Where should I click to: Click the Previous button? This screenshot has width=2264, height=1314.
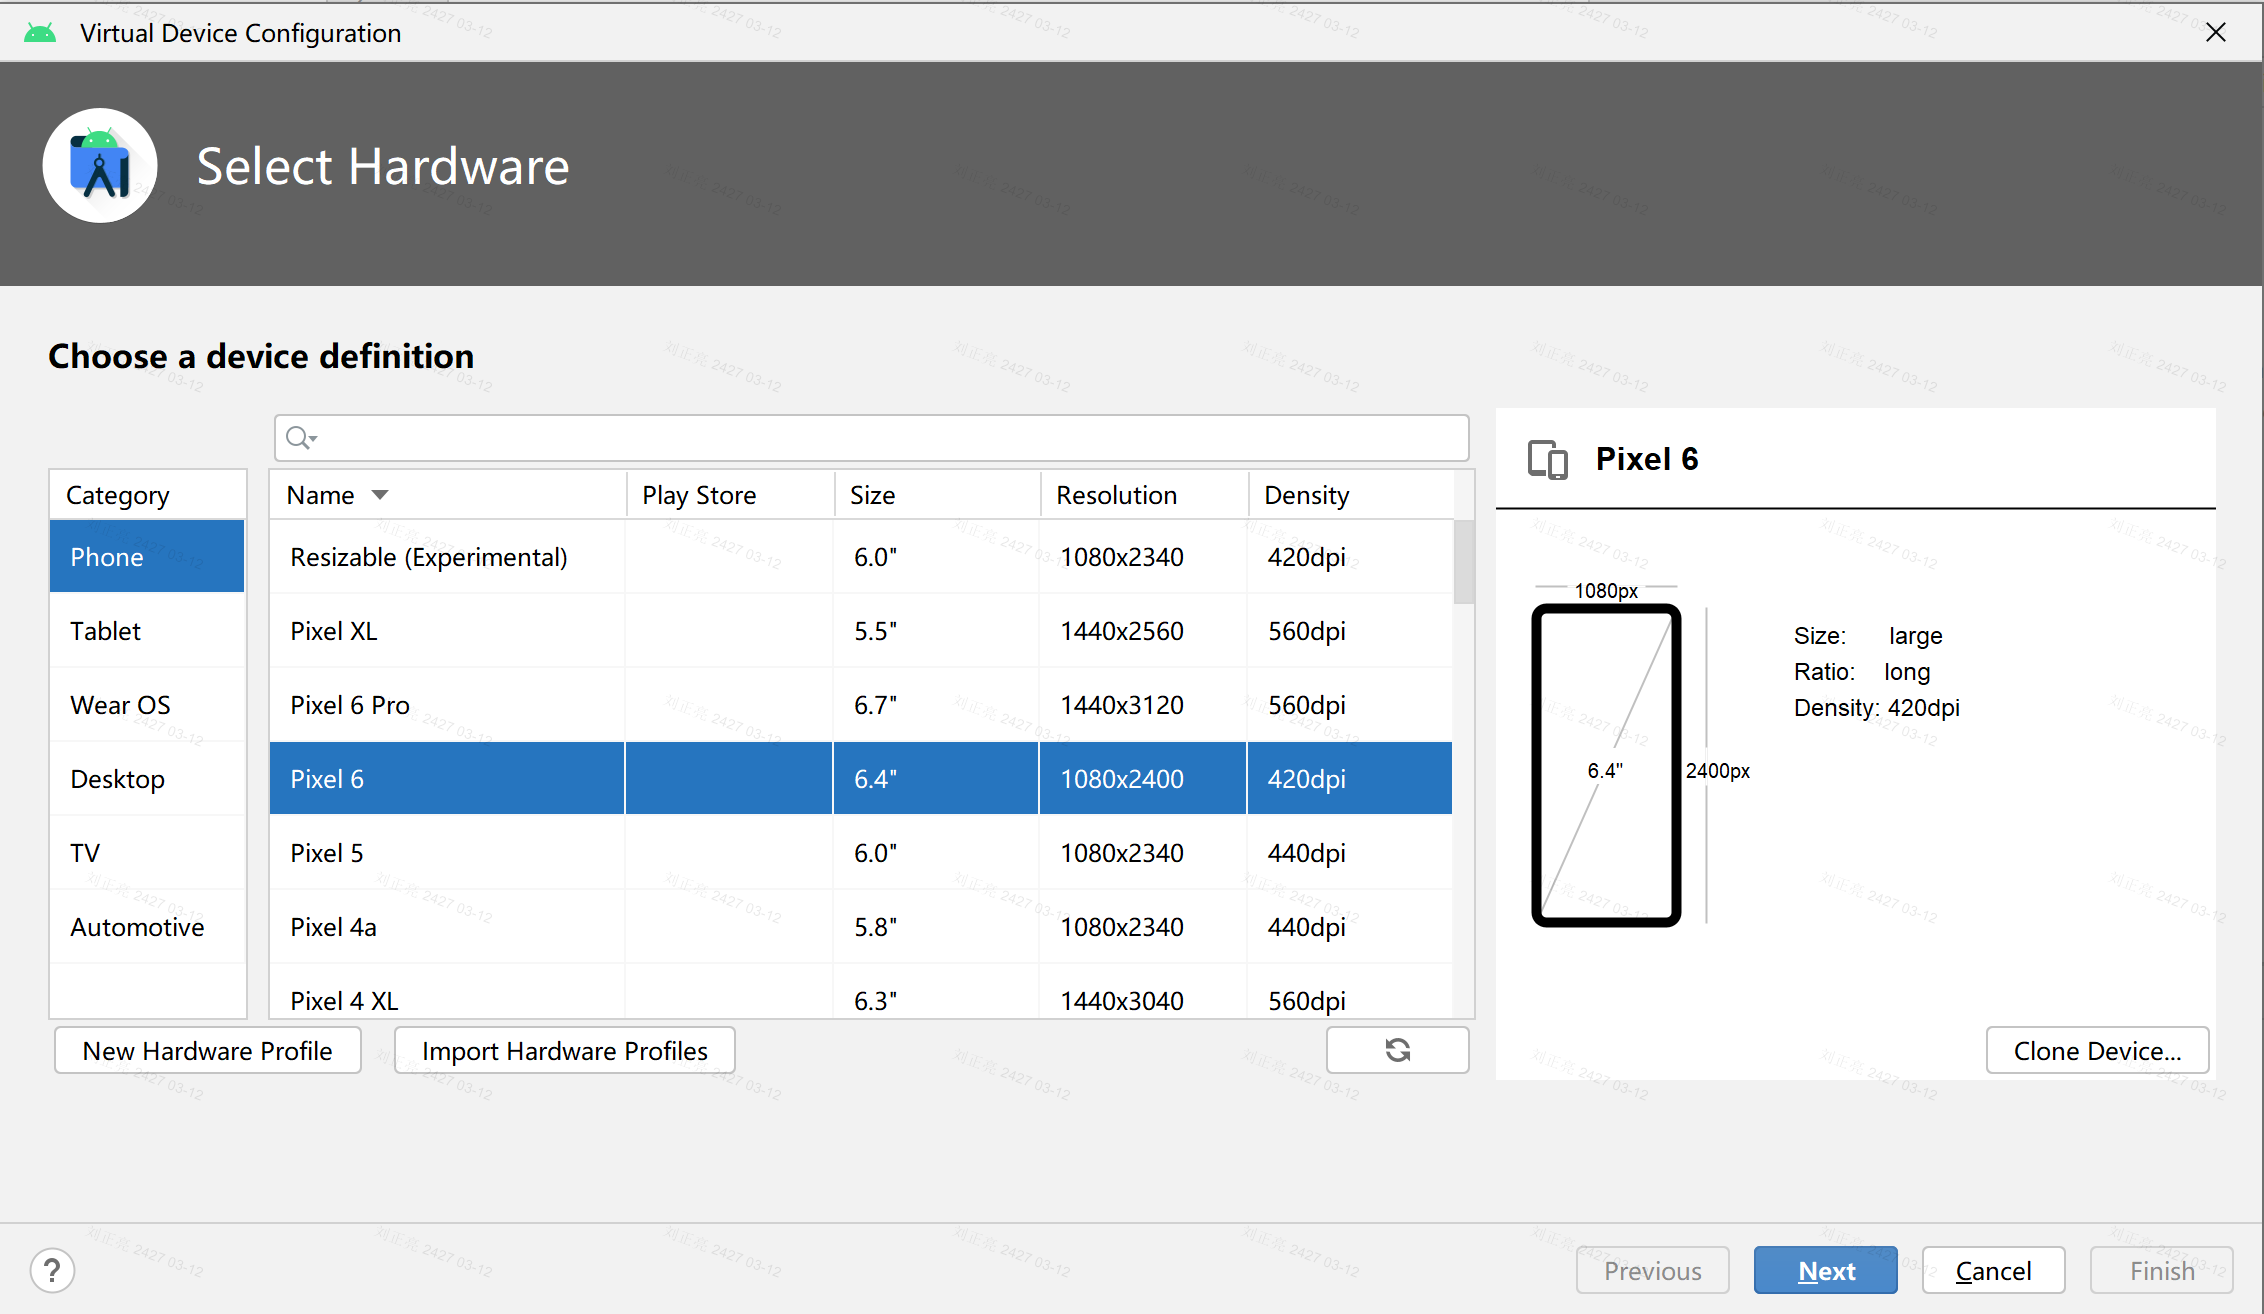pyautogui.click(x=1653, y=1270)
